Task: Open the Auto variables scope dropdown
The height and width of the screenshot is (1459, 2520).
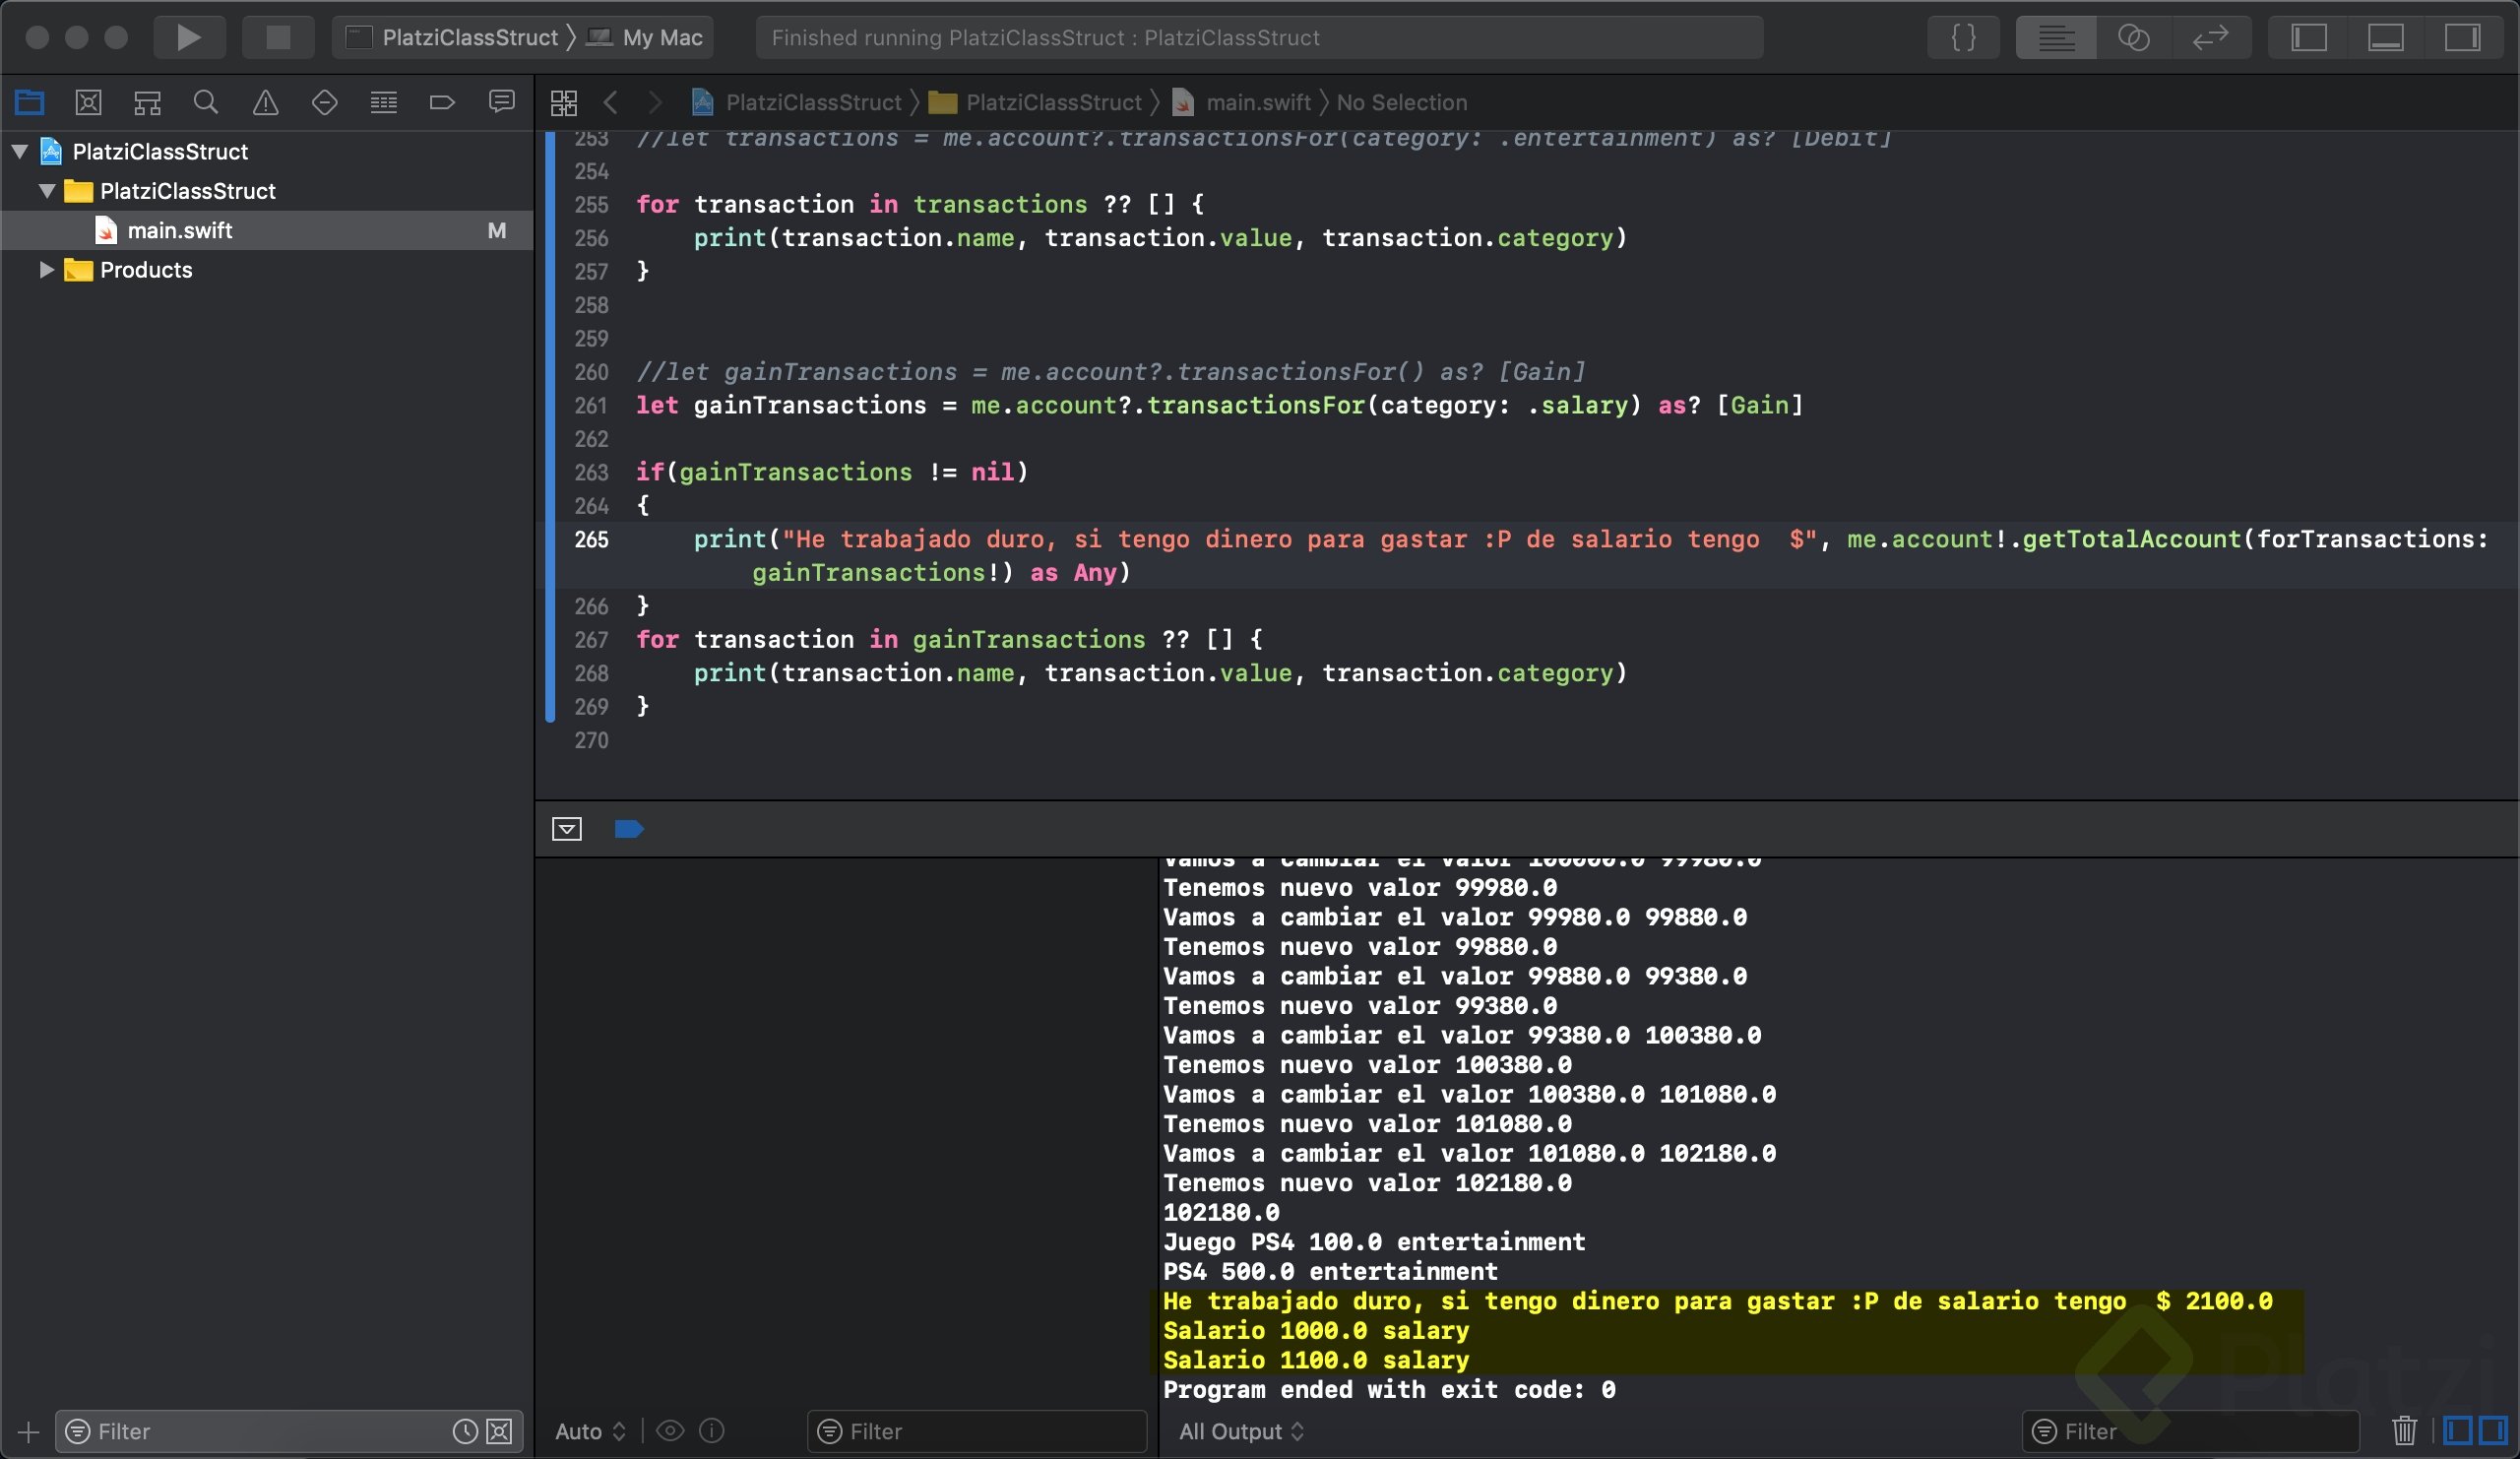Action: (590, 1431)
